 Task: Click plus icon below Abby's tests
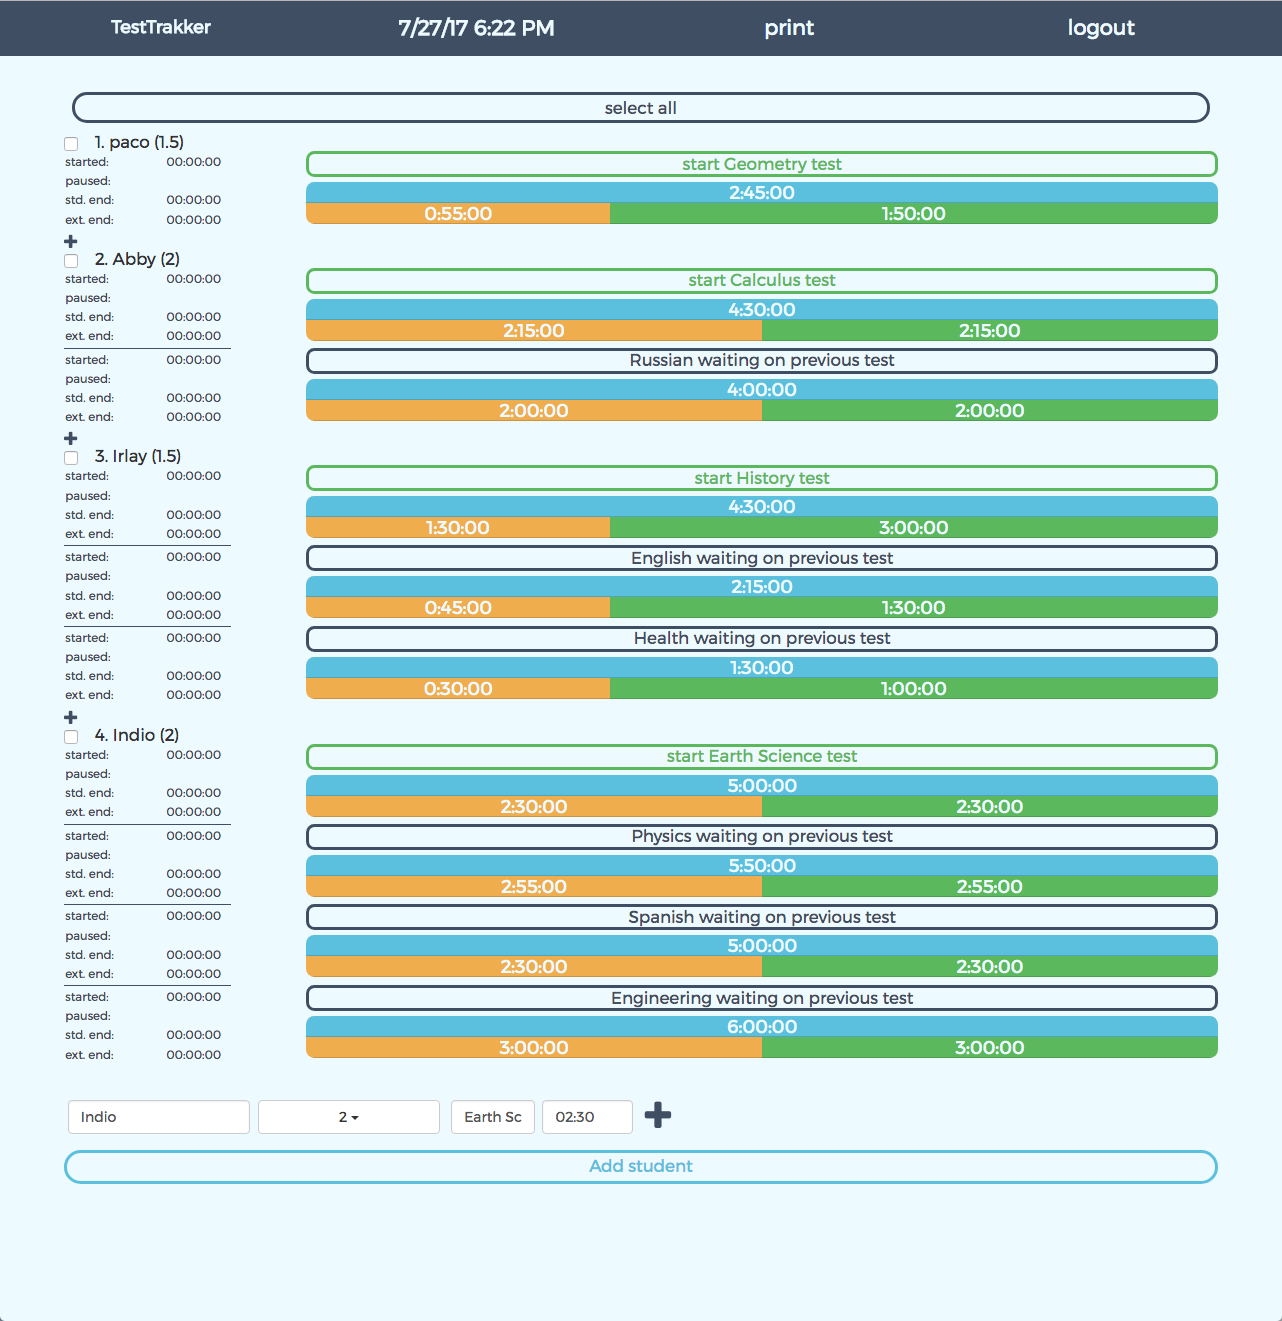(70, 438)
